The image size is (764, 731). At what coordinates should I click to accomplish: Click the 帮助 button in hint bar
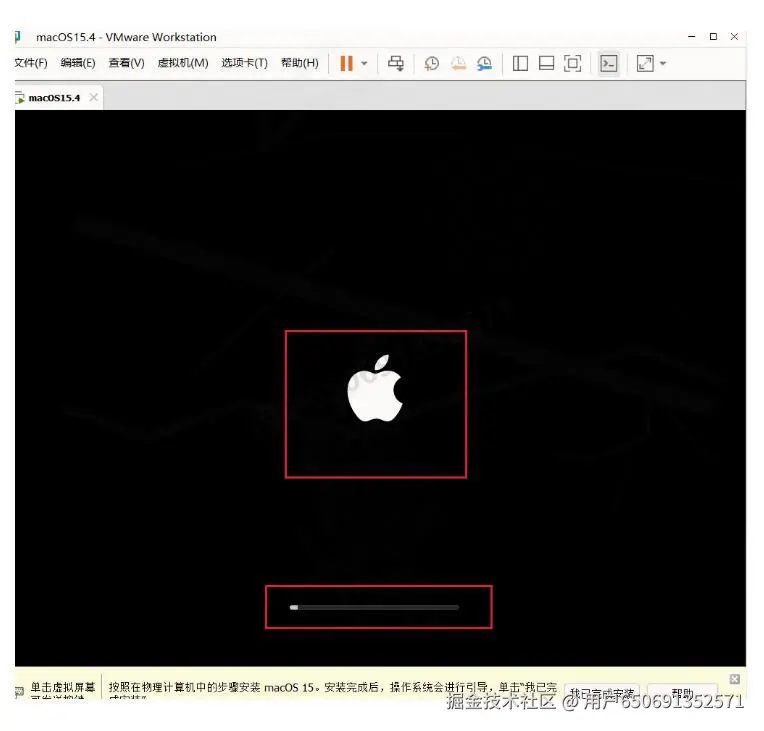click(x=682, y=693)
